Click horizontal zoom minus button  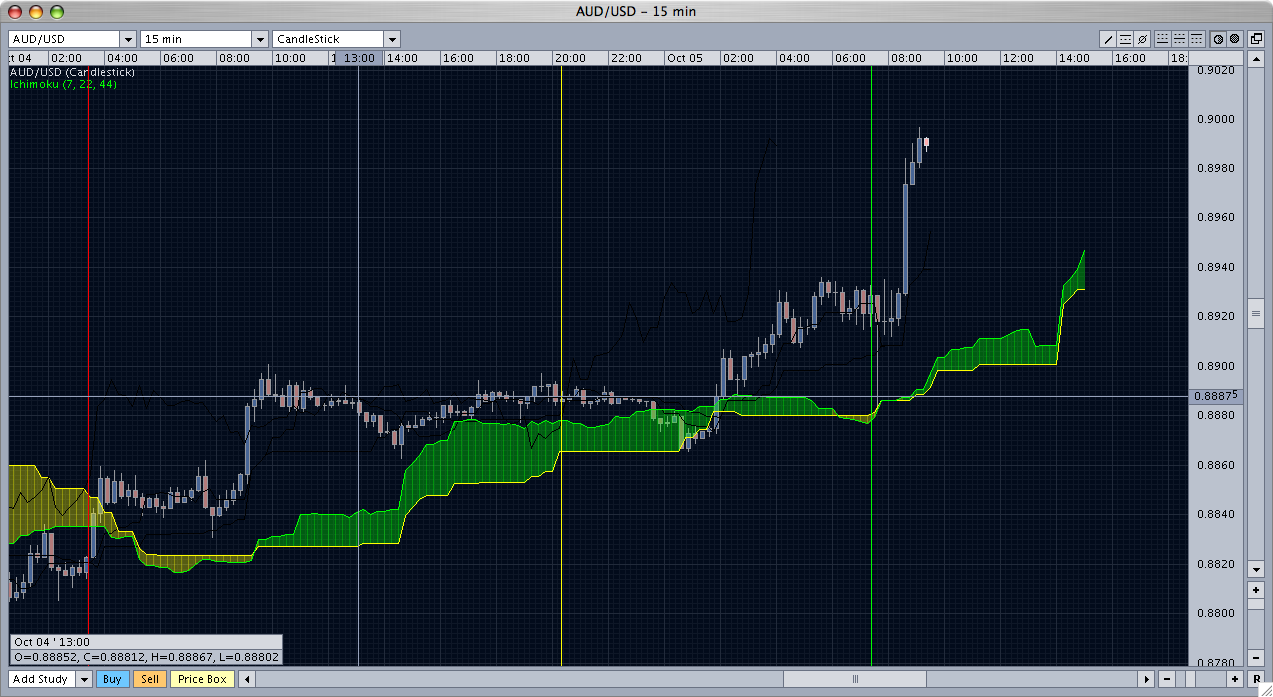[x=1167, y=679]
